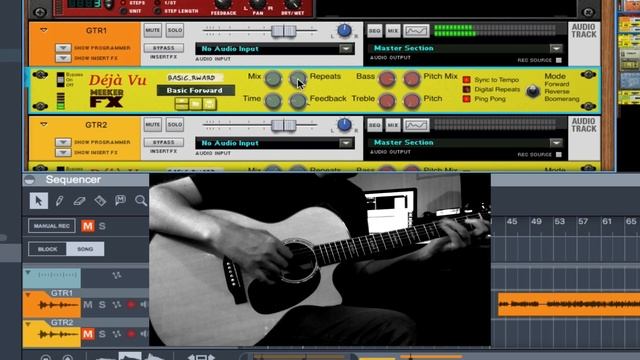Click MIX button on GTR2 rack device
The width and height of the screenshot is (640, 360).
(393, 125)
